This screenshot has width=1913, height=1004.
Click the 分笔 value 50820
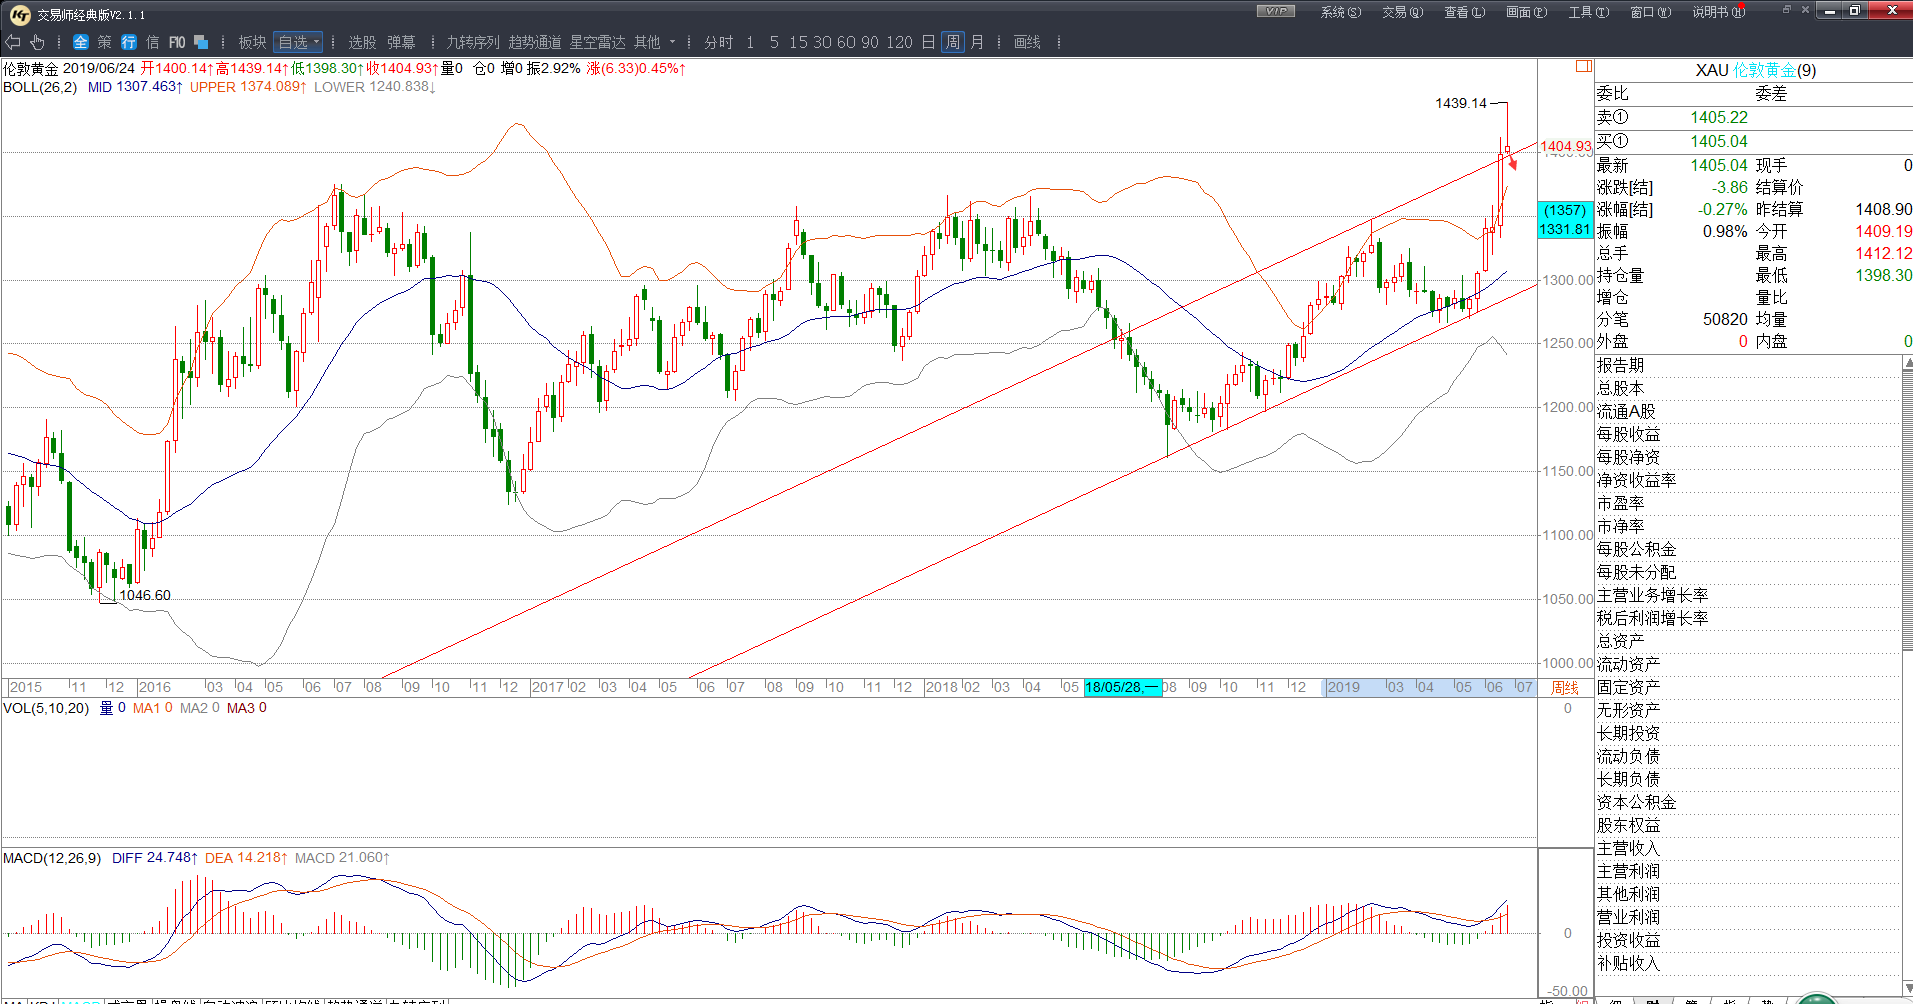pyautogui.click(x=1726, y=319)
